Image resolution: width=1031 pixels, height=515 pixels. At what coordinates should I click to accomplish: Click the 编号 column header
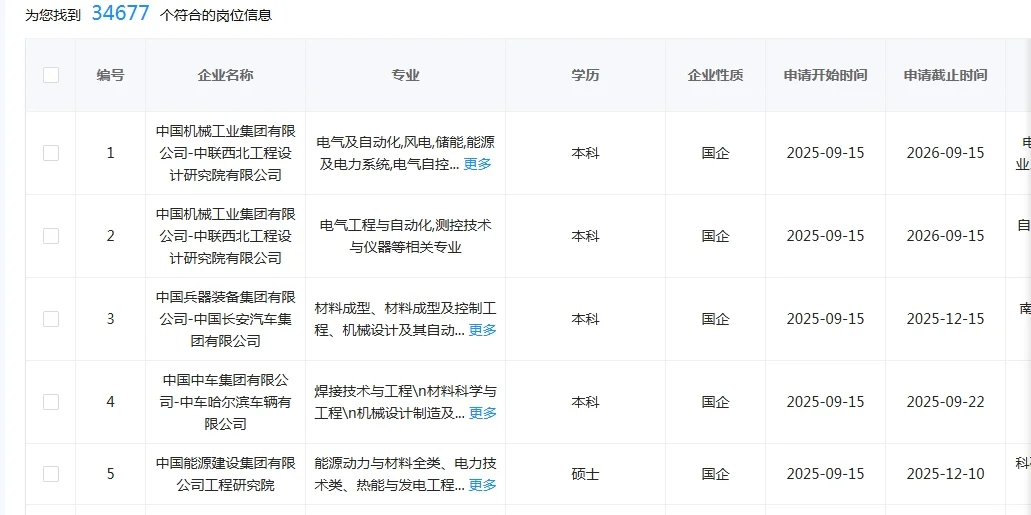pos(110,75)
